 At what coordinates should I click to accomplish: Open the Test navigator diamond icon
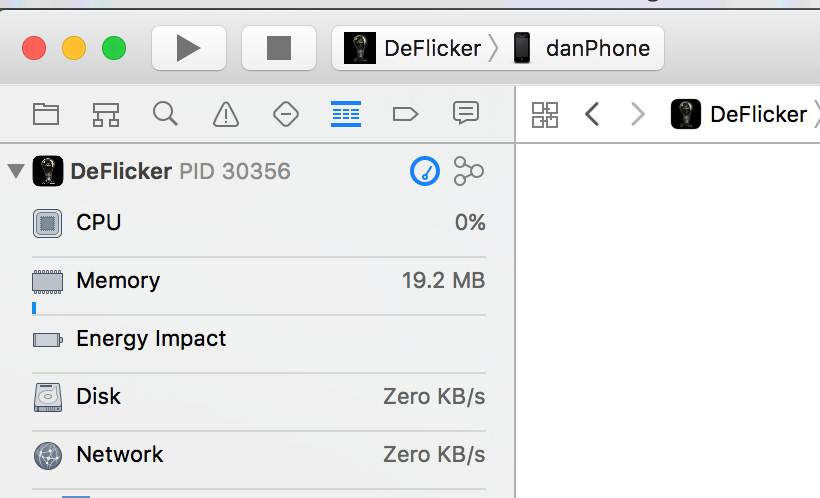286,114
